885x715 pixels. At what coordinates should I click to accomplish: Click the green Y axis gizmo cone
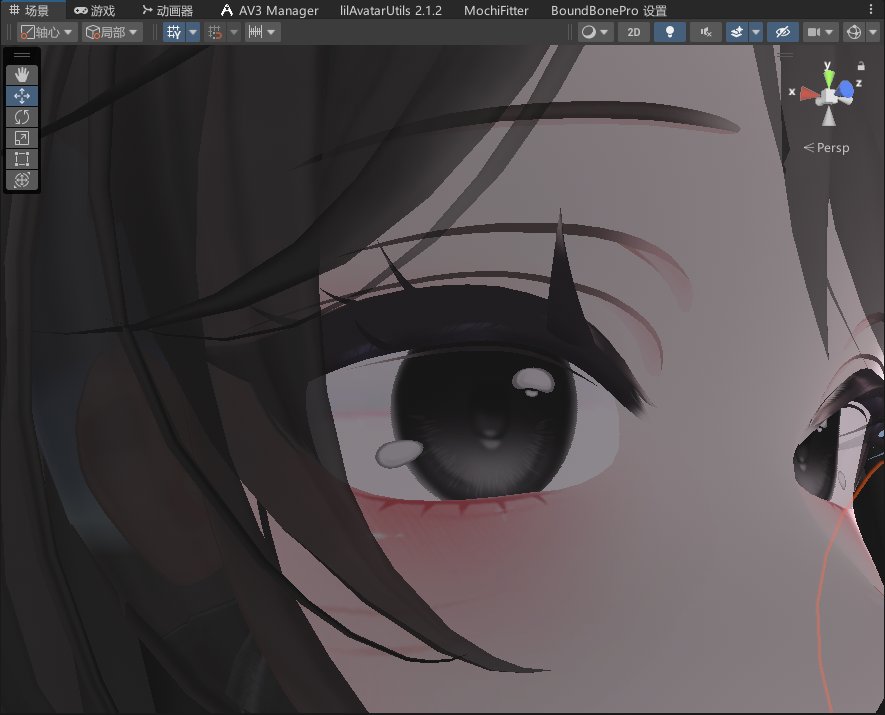point(827,76)
